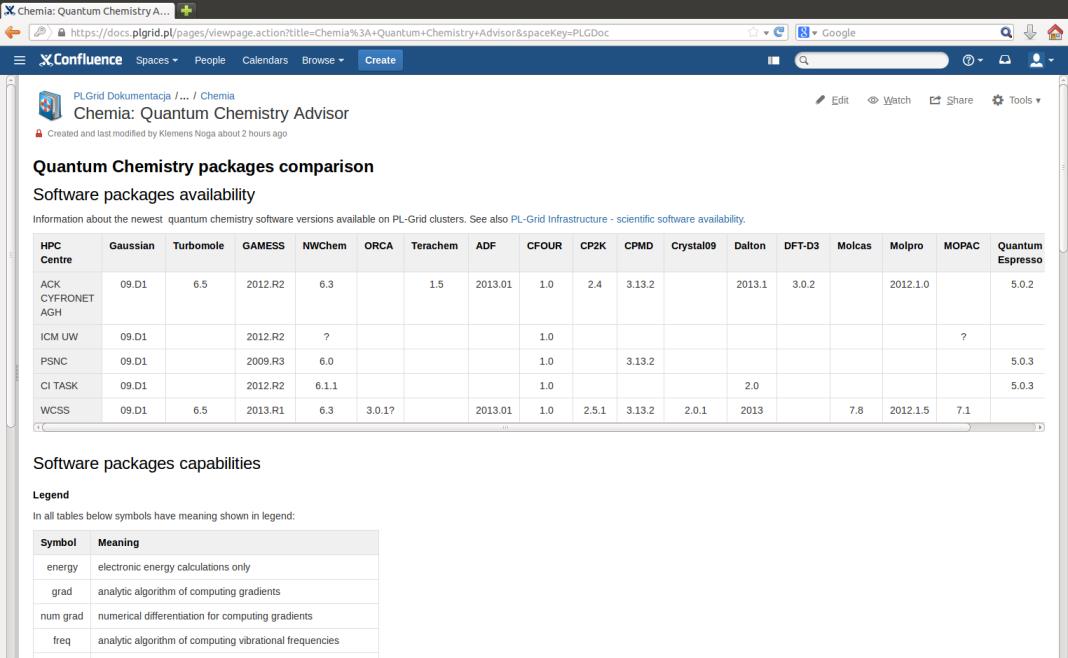Image resolution: width=1068 pixels, height=658 pixels.
Task: Click the table scrollbar left arrow
Action: pos(37,427)
